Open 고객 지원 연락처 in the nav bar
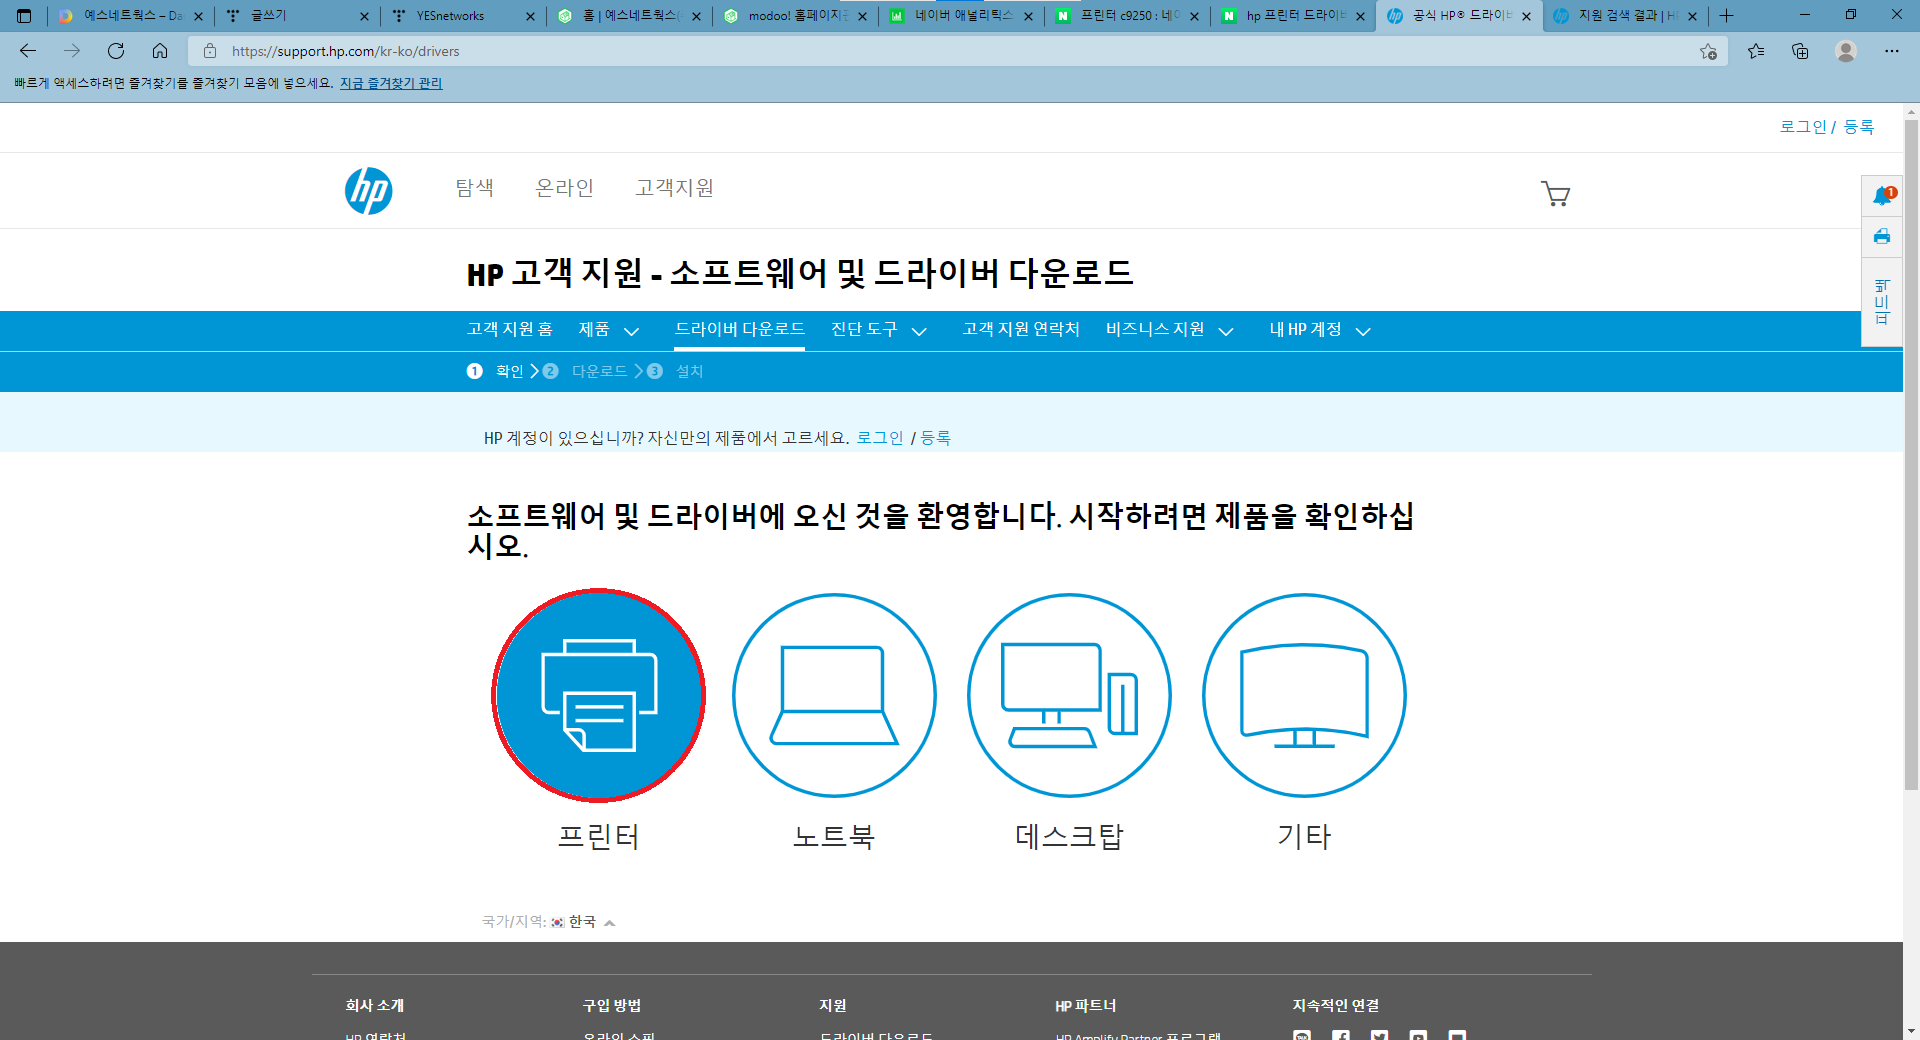1920x1040 pixels. pyautogui.click(x=1021, y=330)
